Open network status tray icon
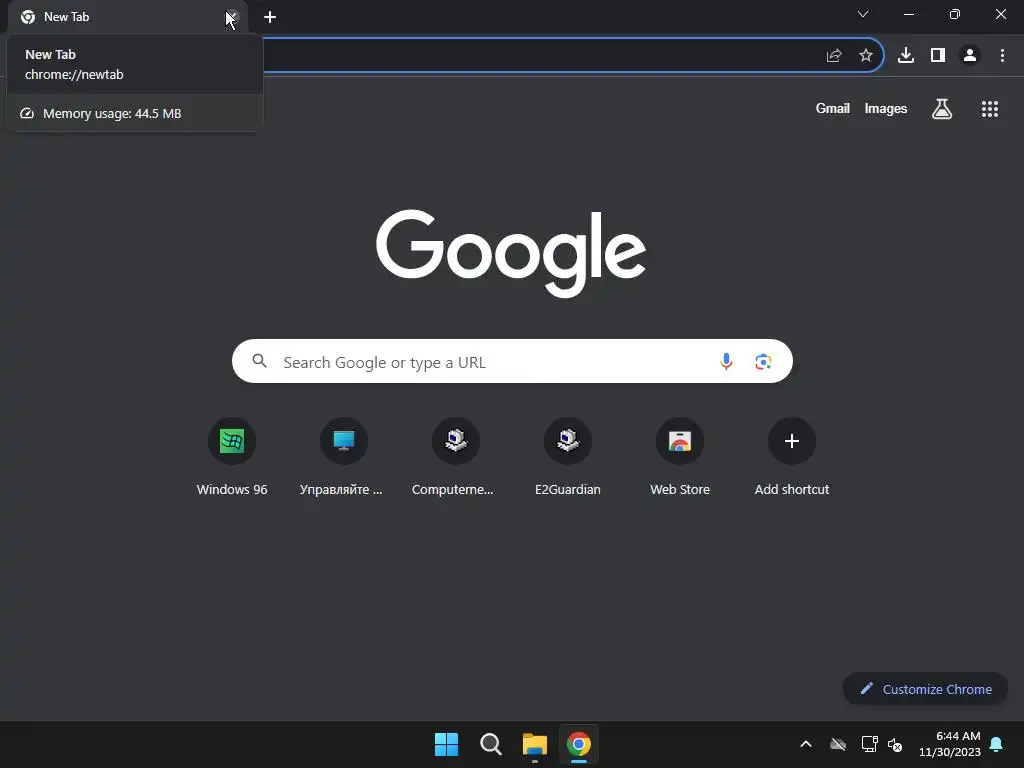The height and width of the screenshot is (768, 1024). click(x=869, y=744)
